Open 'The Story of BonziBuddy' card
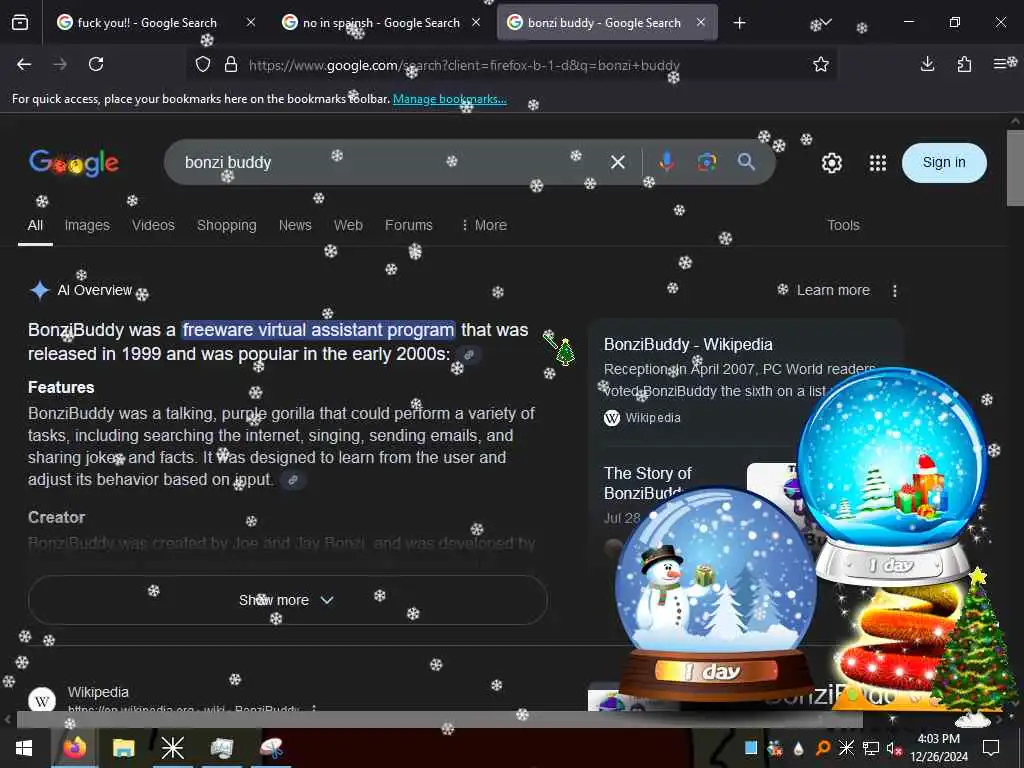Screen dimensions: 1024x768 click(647, 483)
